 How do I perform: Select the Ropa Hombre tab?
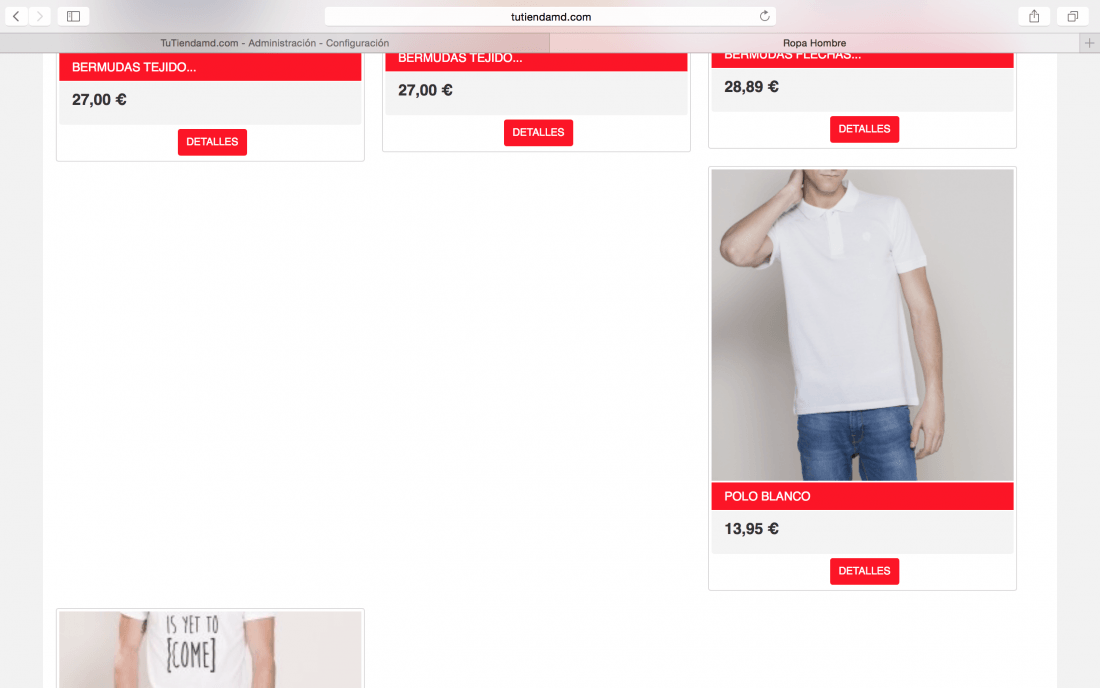(x=814, y=43)
